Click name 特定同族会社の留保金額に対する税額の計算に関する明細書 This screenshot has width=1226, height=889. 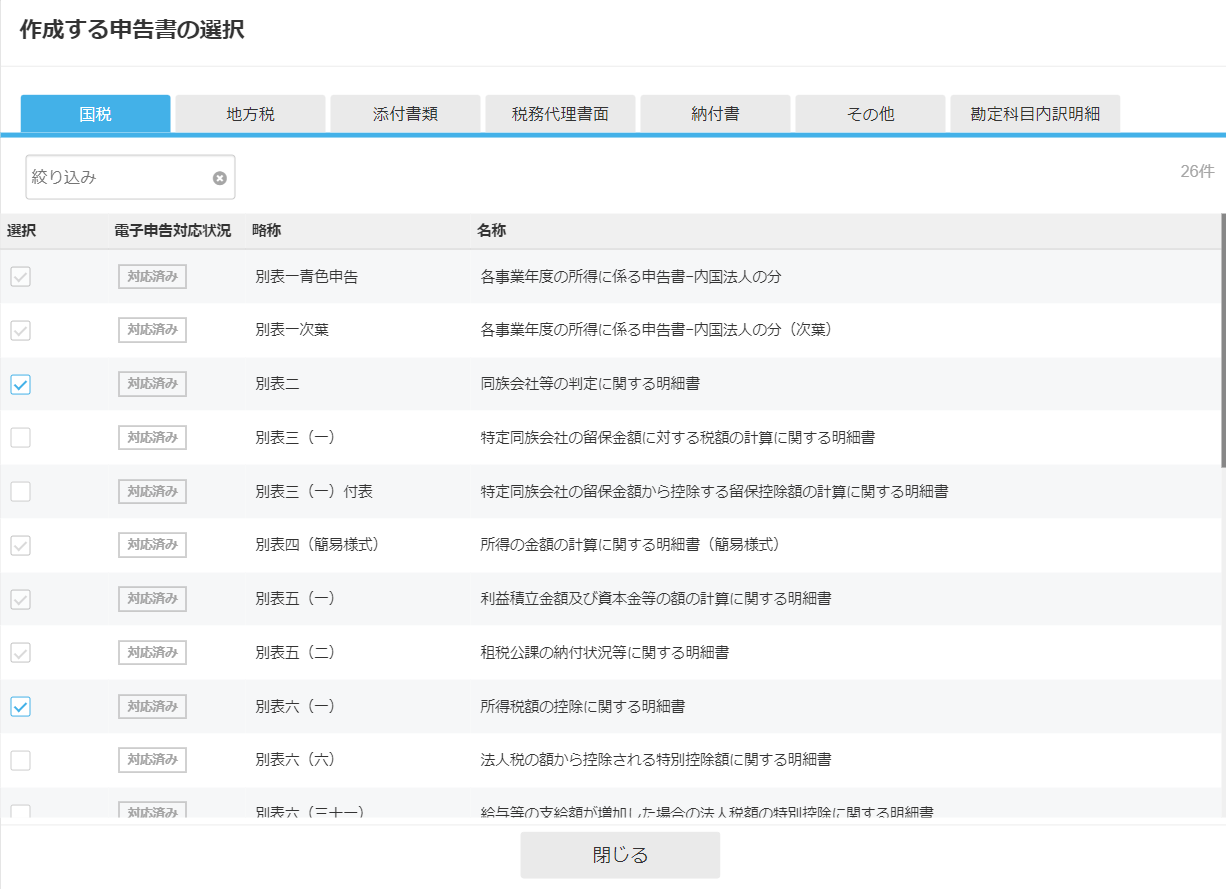click(678, 437)
